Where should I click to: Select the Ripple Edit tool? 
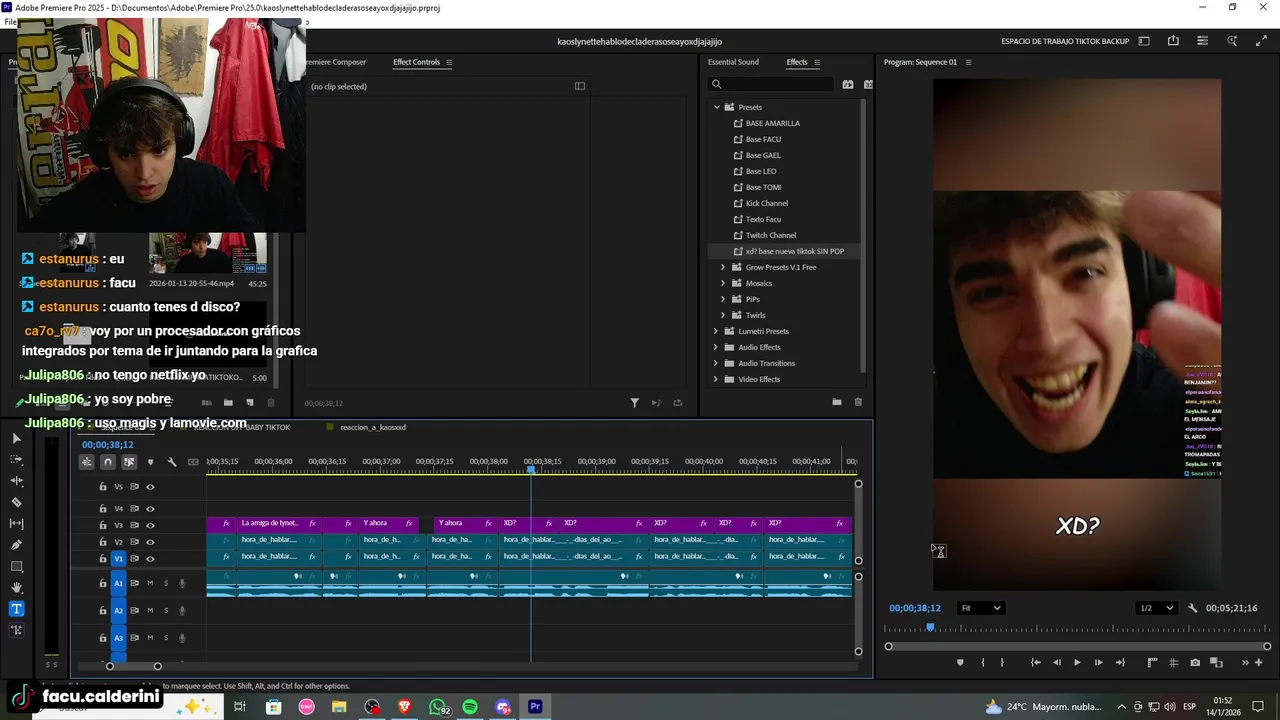pyautogui.click(x=16, y=481)
